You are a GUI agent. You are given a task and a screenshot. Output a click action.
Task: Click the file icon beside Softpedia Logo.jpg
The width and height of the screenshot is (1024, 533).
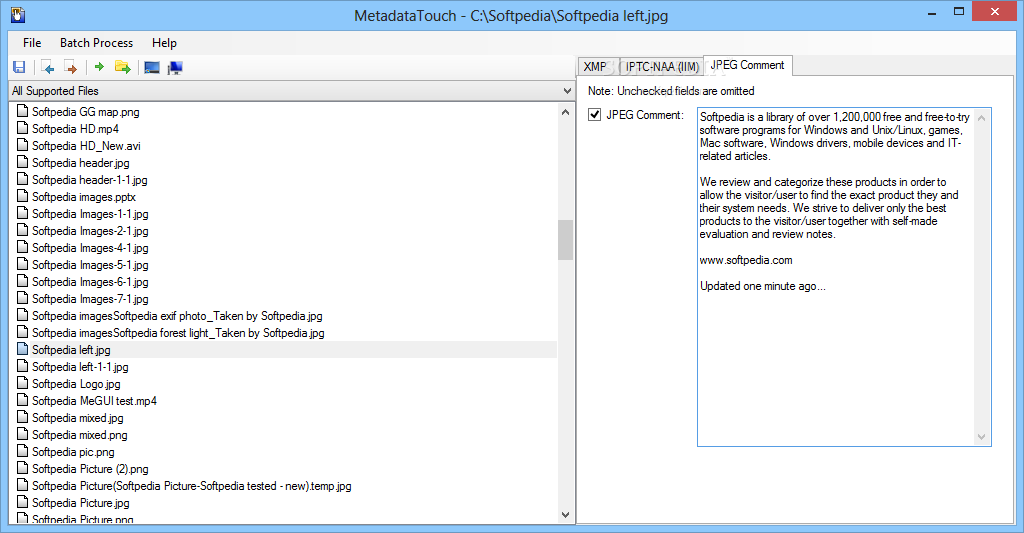tap(22, 383)
